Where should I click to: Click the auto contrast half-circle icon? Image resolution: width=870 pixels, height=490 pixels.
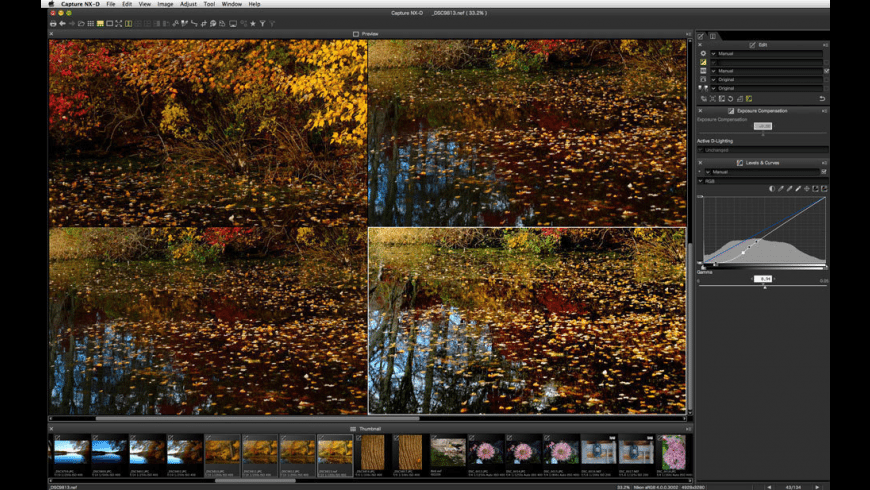[772, 189]
